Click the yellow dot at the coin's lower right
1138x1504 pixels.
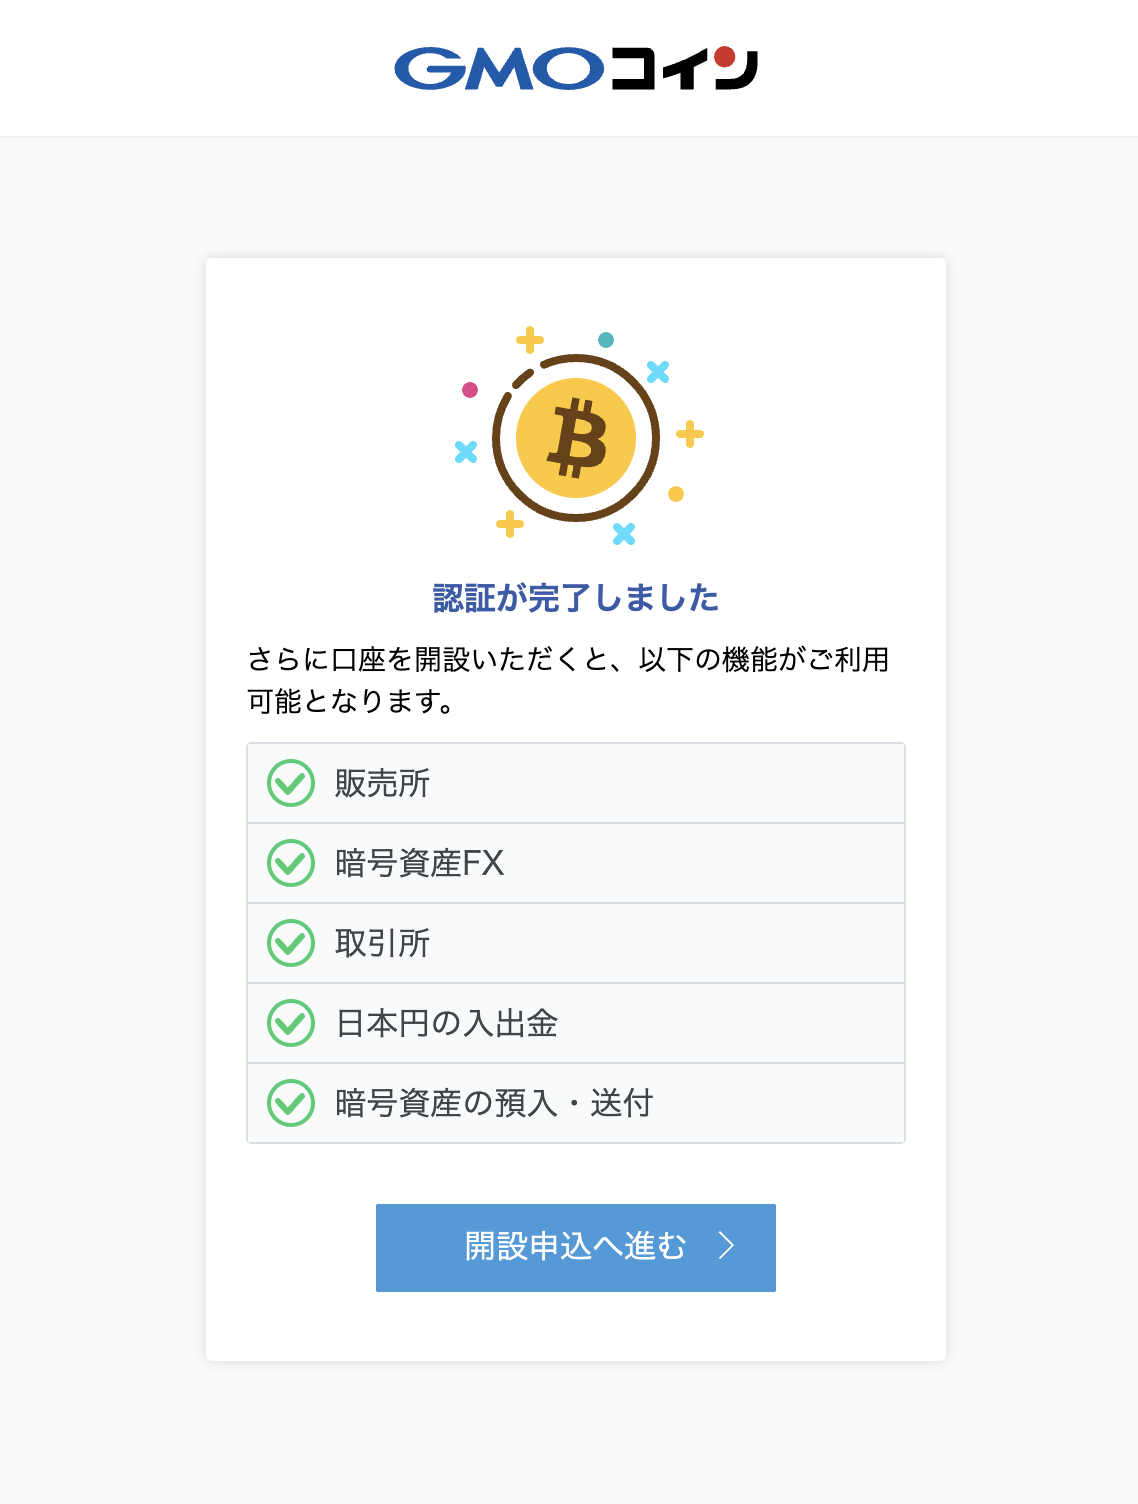click(676, 494)
